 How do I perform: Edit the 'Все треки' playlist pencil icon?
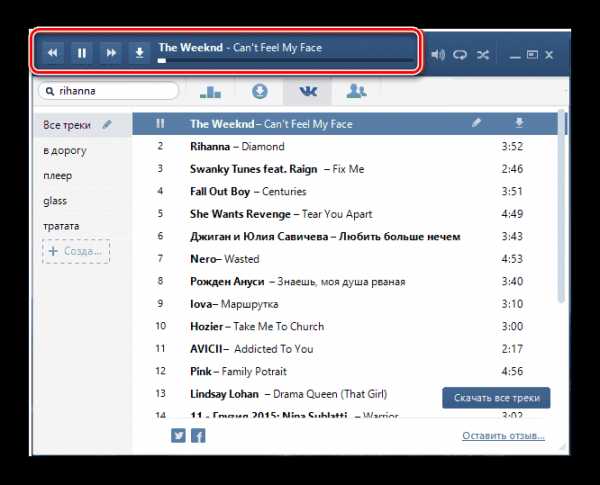(107, 124)
